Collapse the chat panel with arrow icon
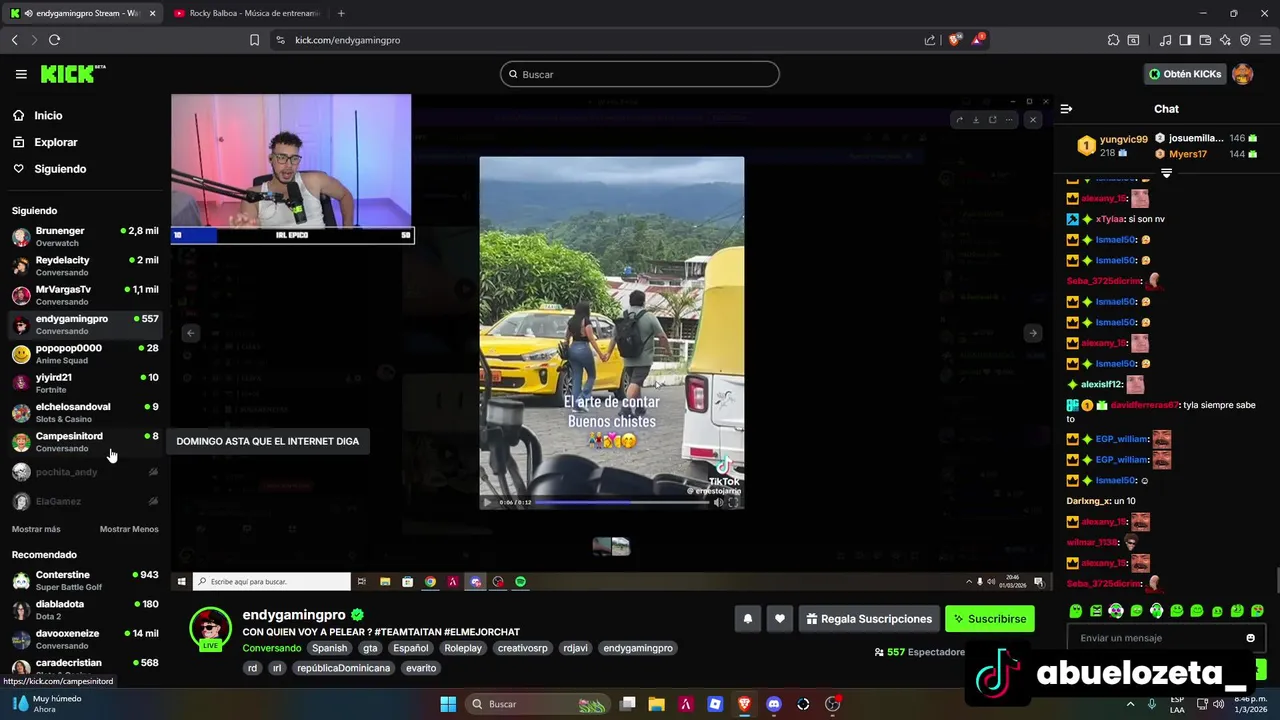This screenshot has width=1280, height=720. (x=1066, y=109)
